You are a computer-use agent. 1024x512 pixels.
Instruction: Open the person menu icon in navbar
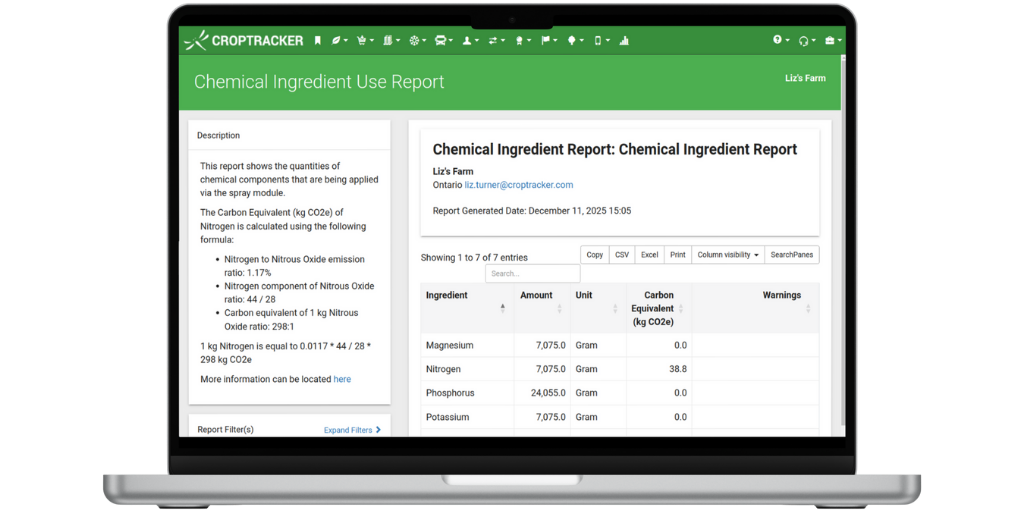(467, 41)
